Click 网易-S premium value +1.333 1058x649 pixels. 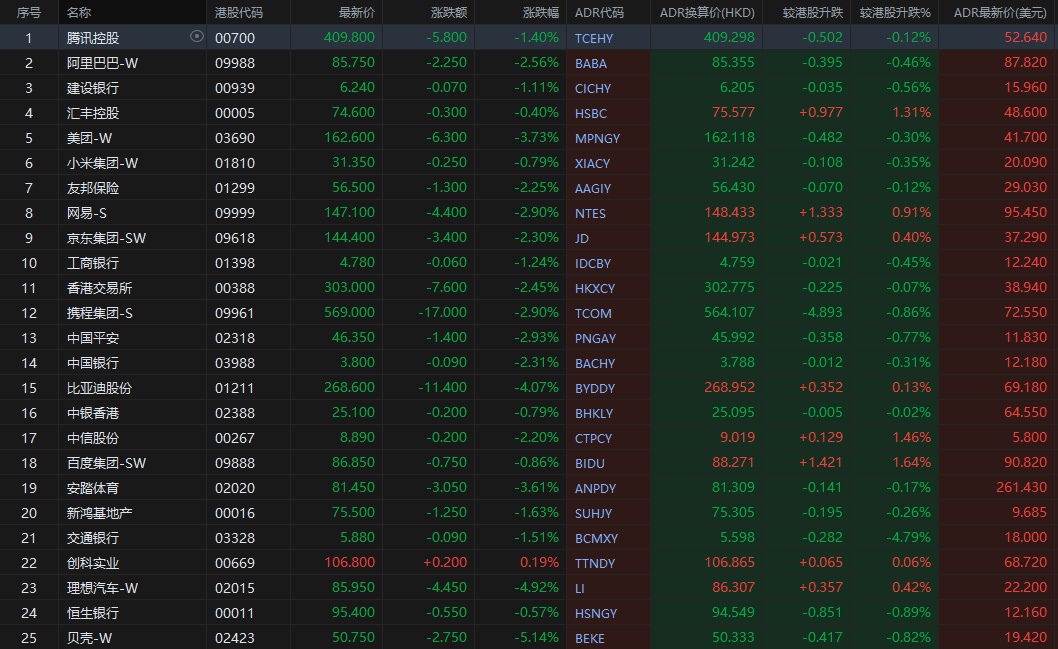[821, 213]
